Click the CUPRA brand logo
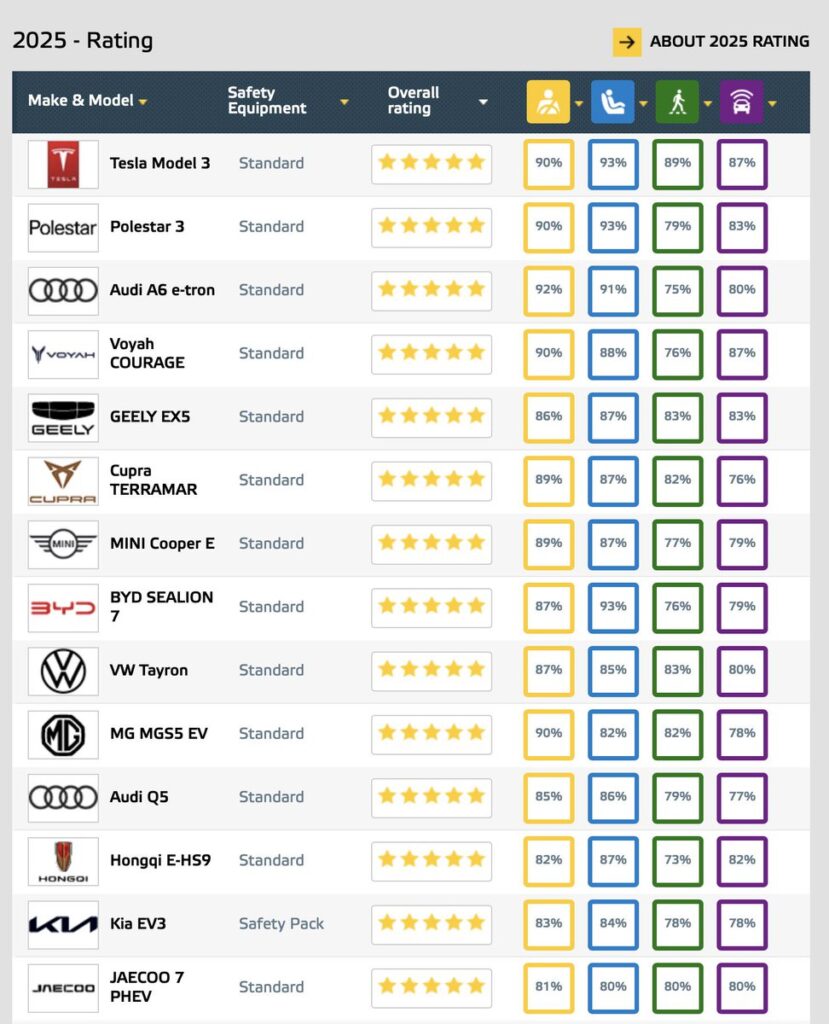 coord(63,481)
